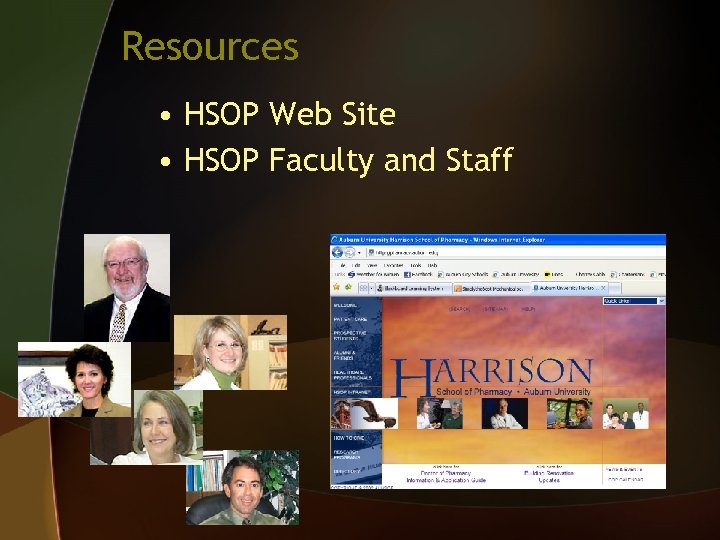Open the Auburn City Schools favorites link
The width and height of the screenshot is (720, 540).
click(462, 275)
